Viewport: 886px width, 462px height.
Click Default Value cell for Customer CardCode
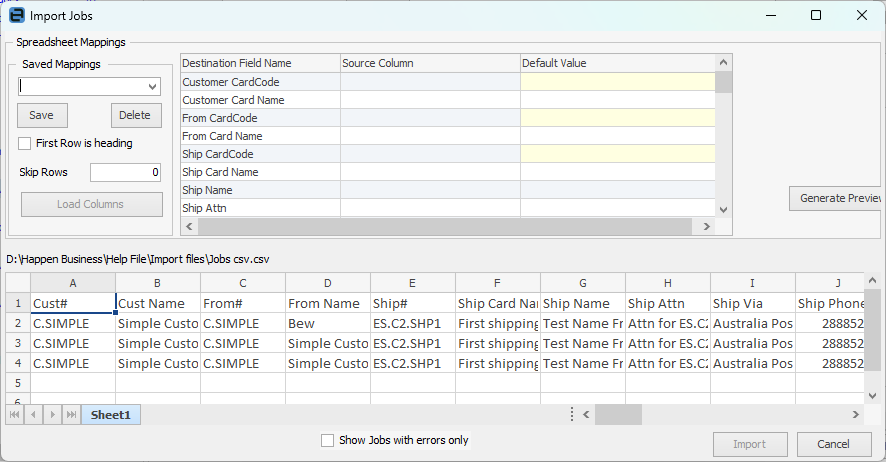coord(618,82)
